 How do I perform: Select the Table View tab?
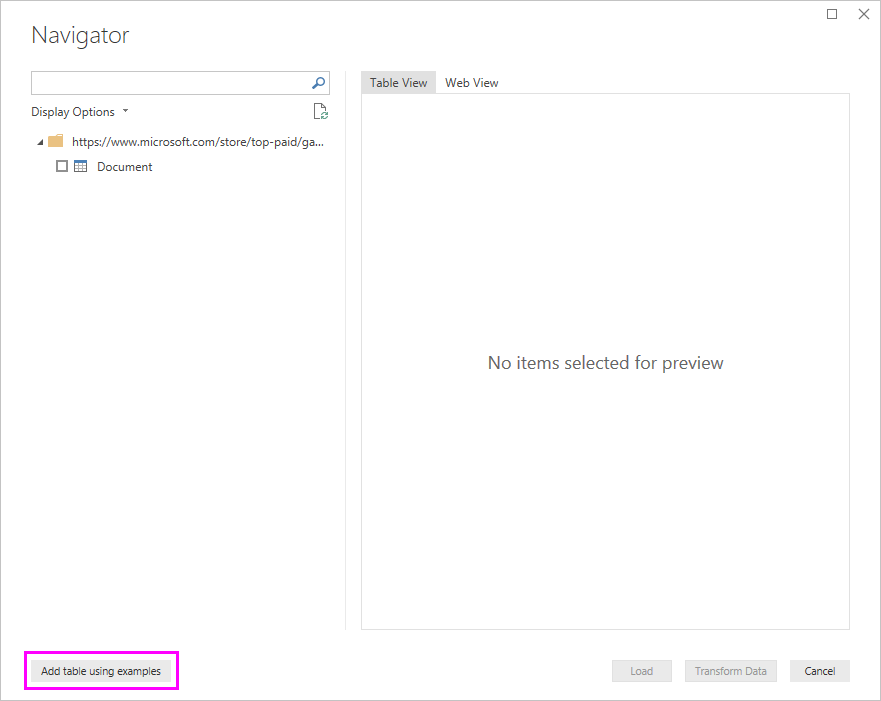pyautogui.click(x=397, y=82)
